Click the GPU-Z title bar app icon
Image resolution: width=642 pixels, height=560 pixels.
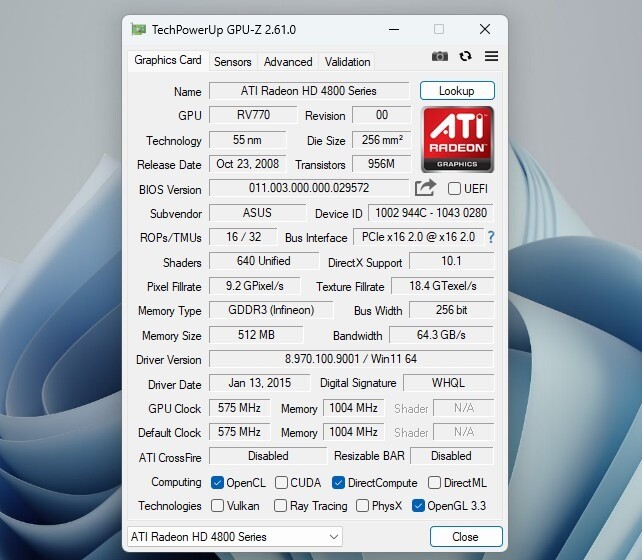click(138, 29)
